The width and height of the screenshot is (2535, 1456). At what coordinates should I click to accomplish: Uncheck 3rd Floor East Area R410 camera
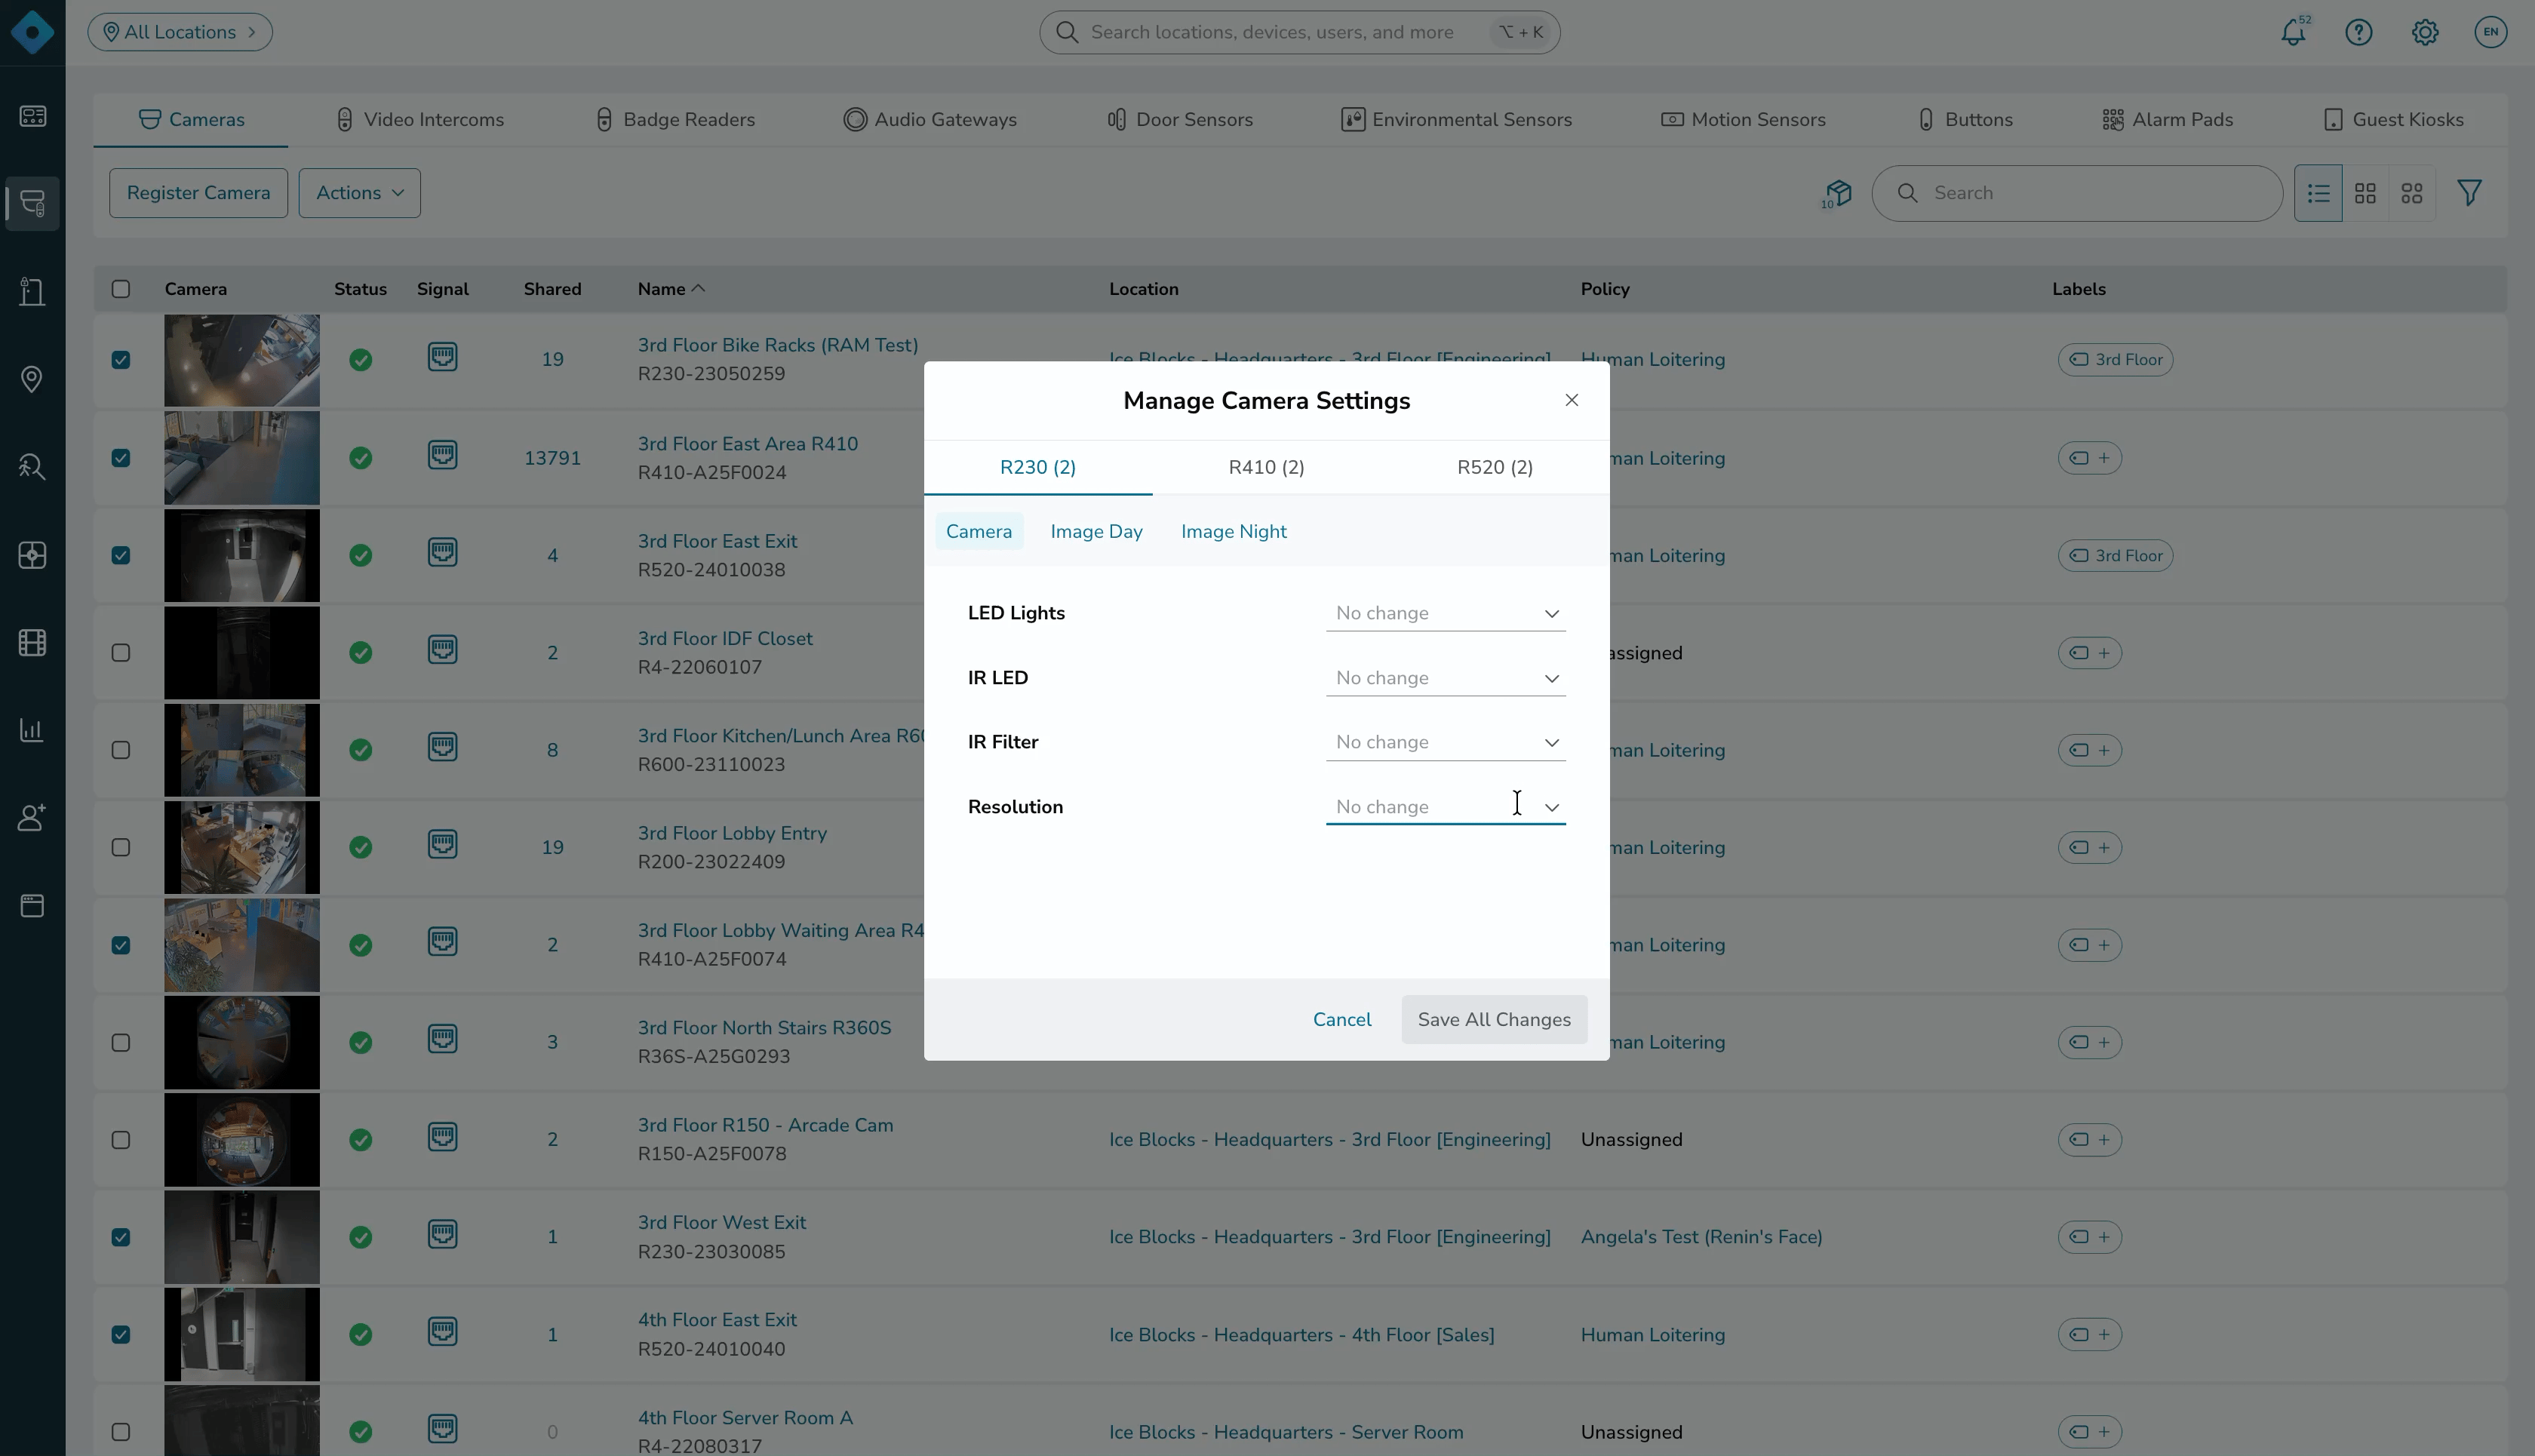[x=121, y=458]
